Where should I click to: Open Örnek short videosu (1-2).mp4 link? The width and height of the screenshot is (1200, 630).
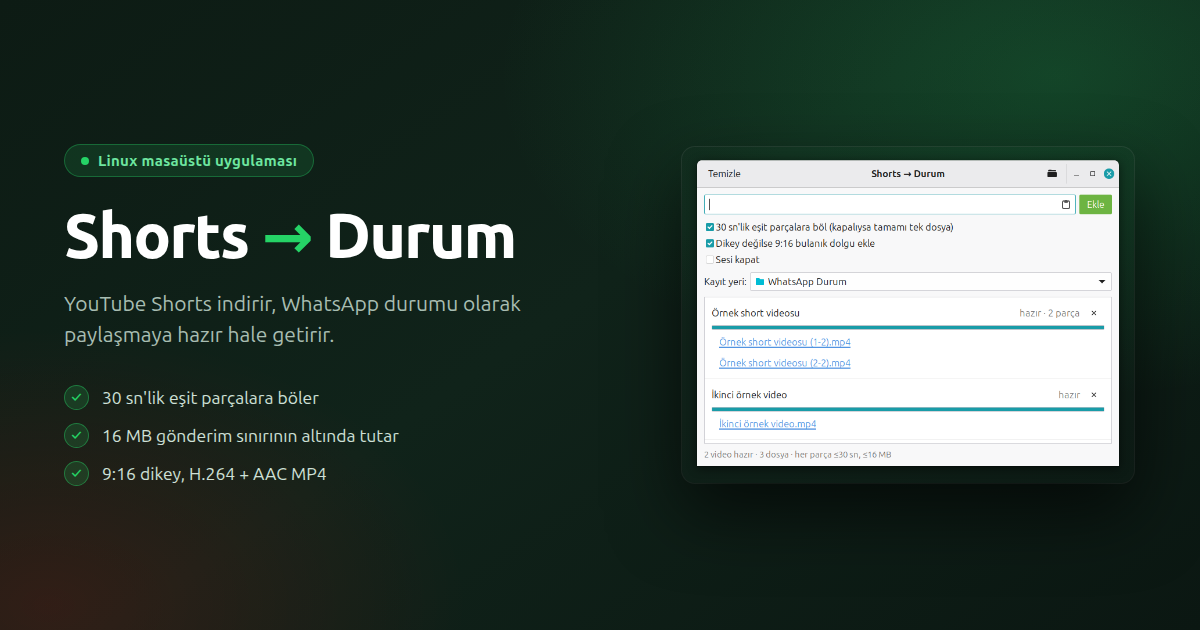pyautogui.click(x=785, y=342)
